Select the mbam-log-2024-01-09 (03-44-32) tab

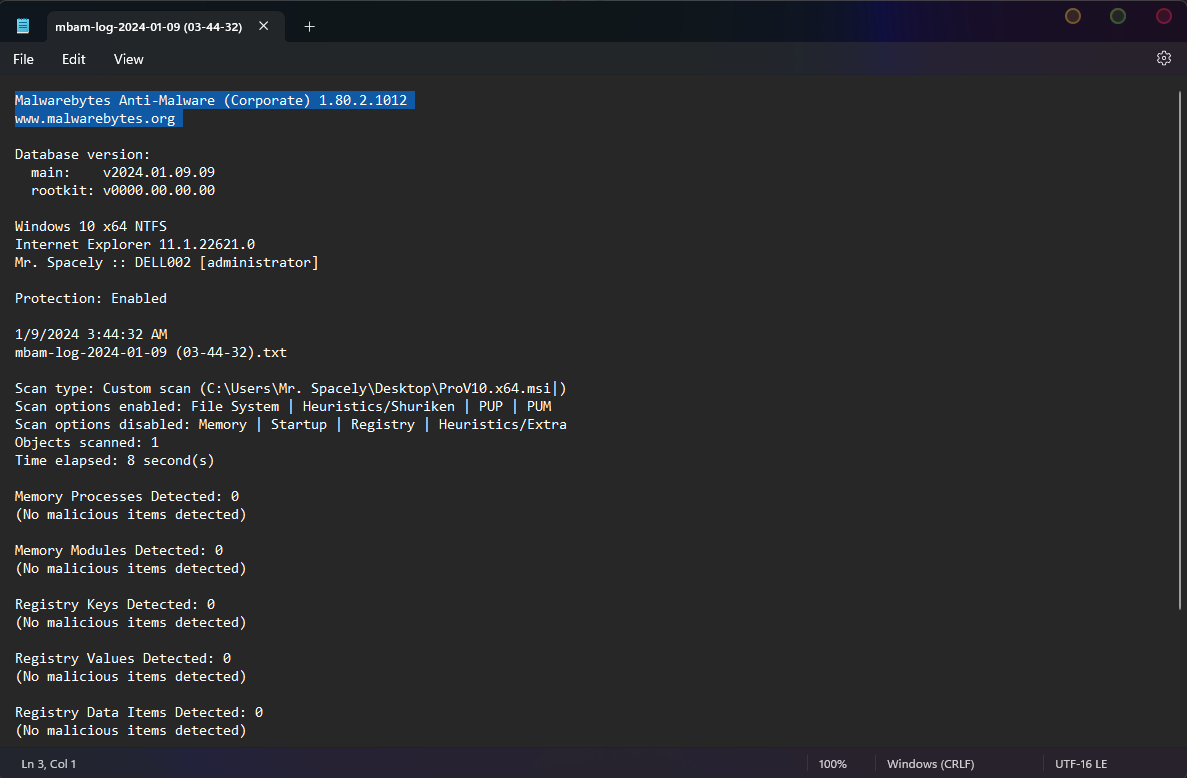point(149,26)
